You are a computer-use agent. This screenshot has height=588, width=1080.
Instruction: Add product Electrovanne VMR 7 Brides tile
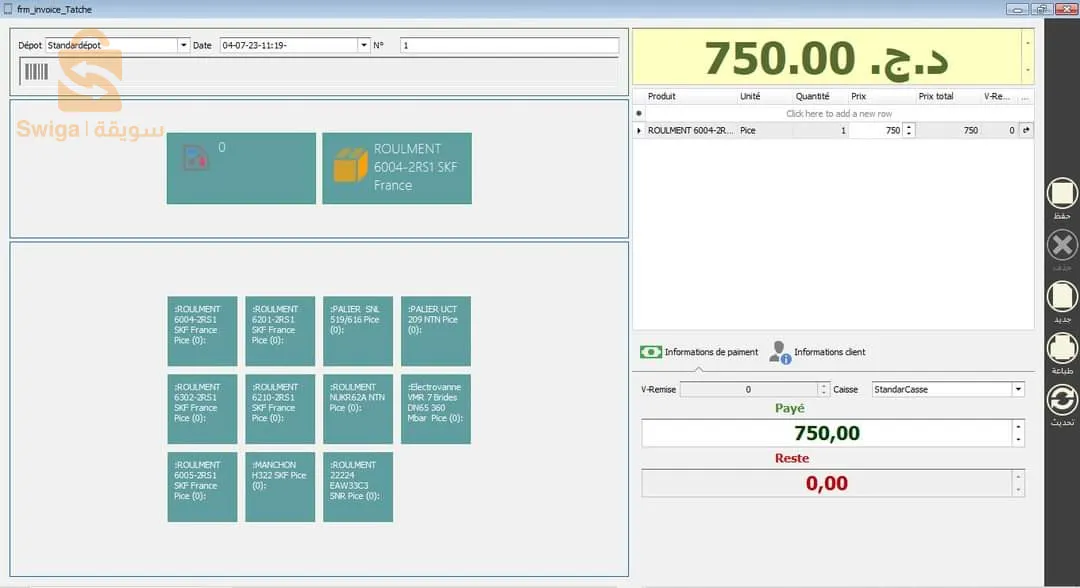(436, 409)
